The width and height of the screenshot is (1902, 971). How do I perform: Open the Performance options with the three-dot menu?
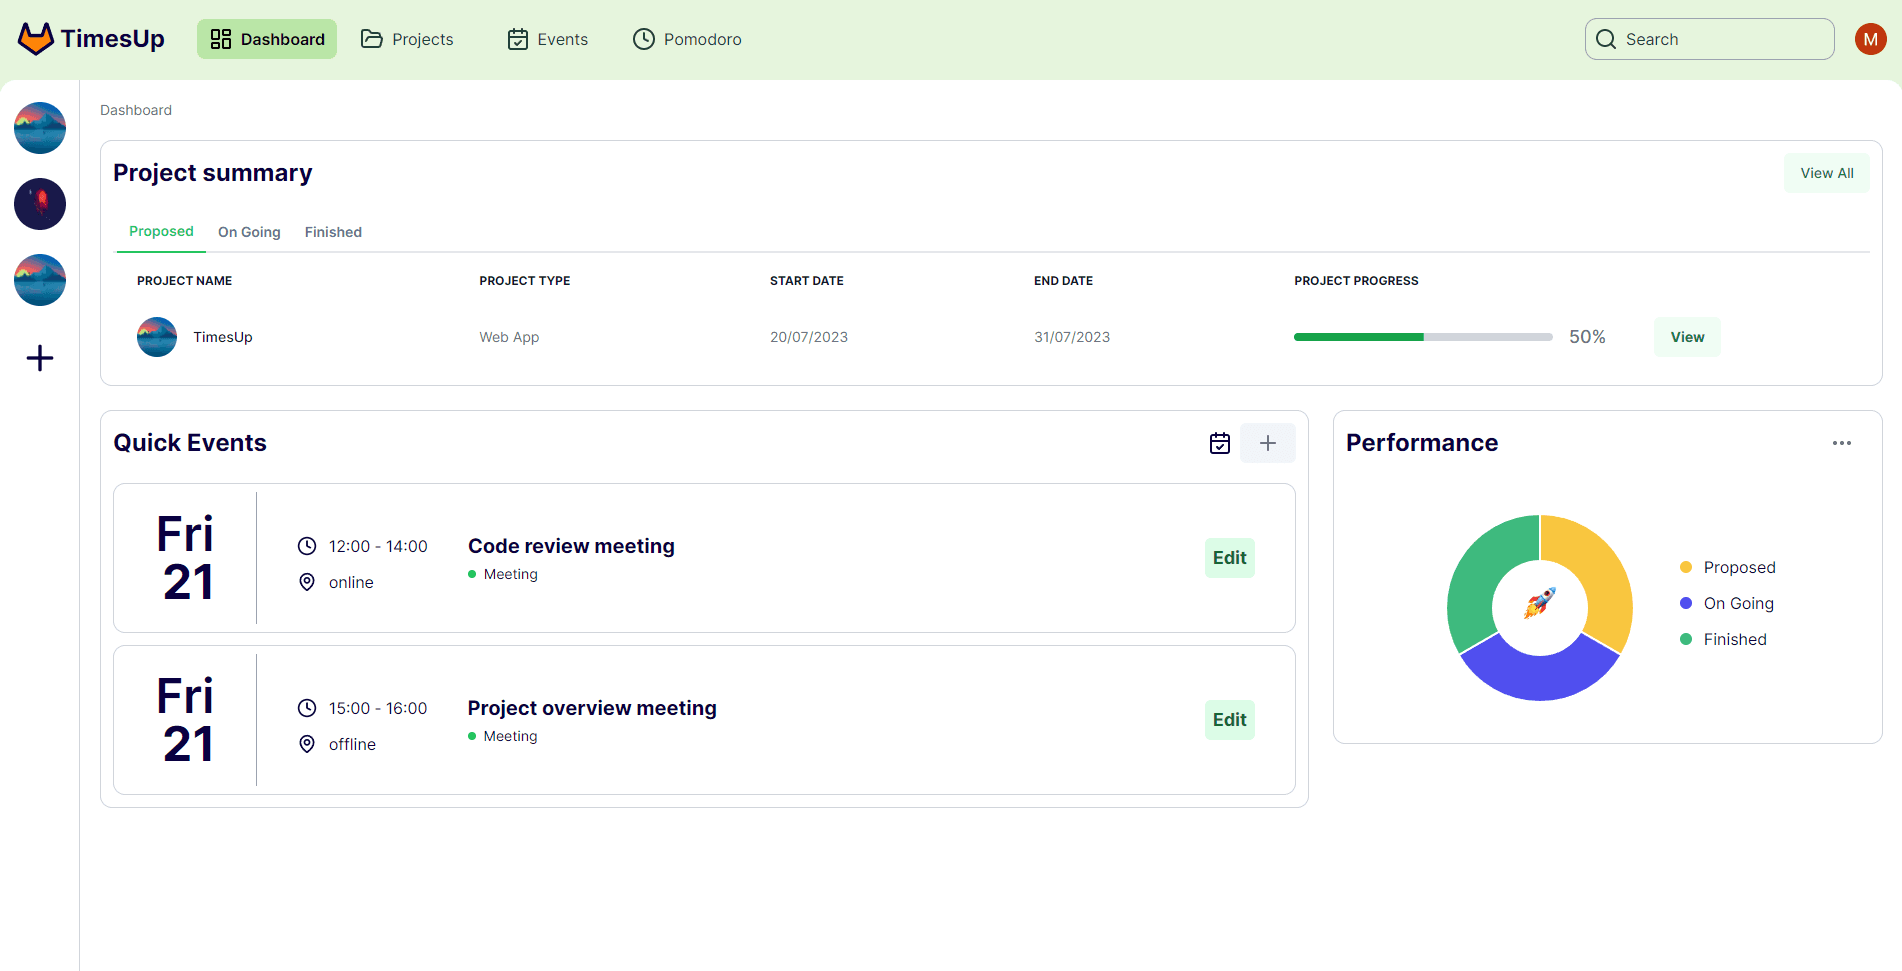pos(1842,442)
